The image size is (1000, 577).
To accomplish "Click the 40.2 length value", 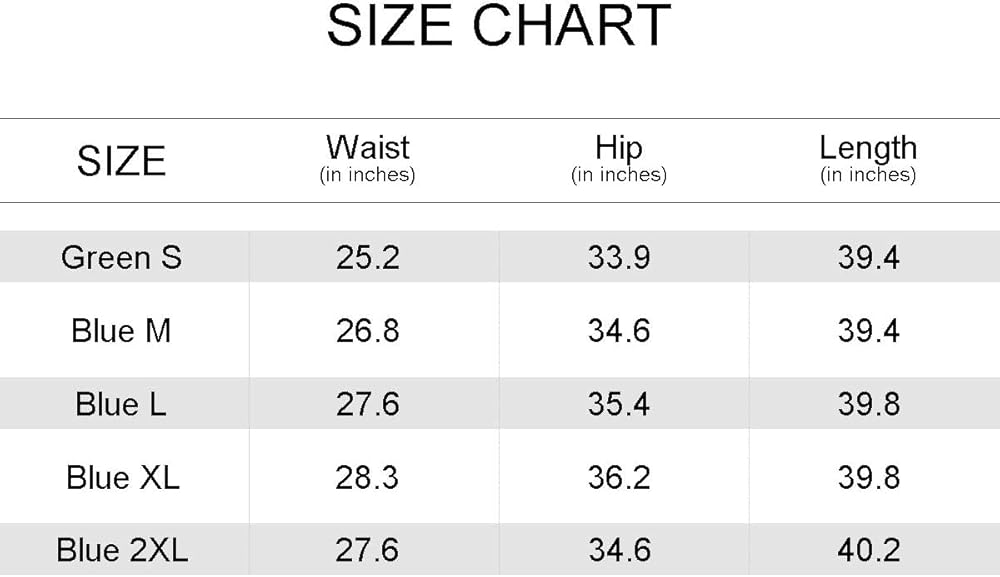I will [869, 550].
